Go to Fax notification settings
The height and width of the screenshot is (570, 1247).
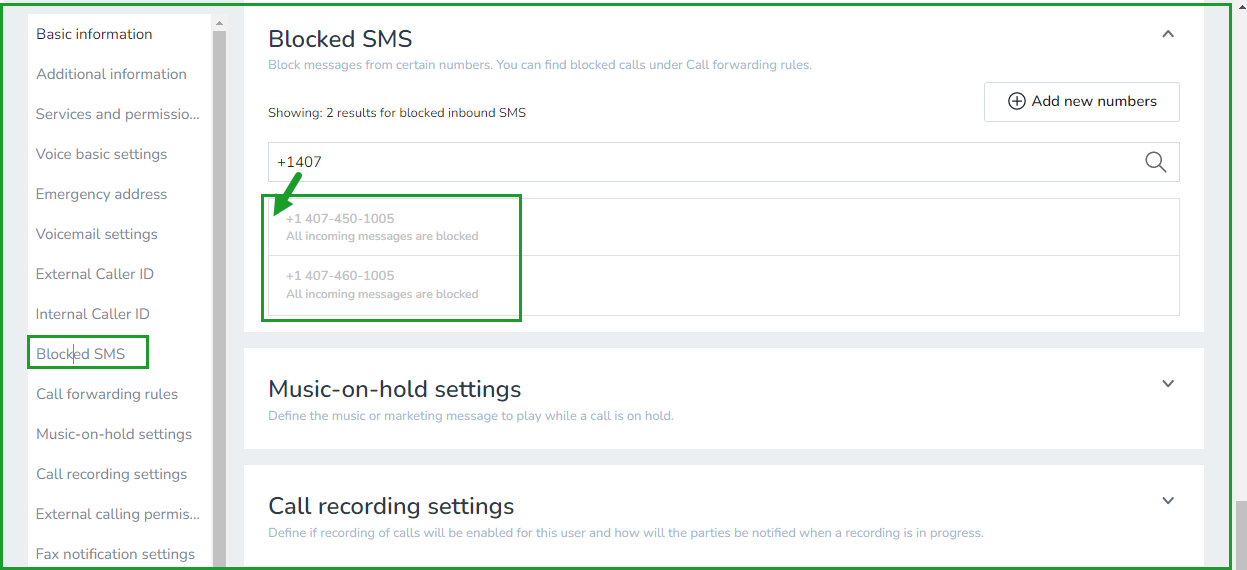click(115, 554)
